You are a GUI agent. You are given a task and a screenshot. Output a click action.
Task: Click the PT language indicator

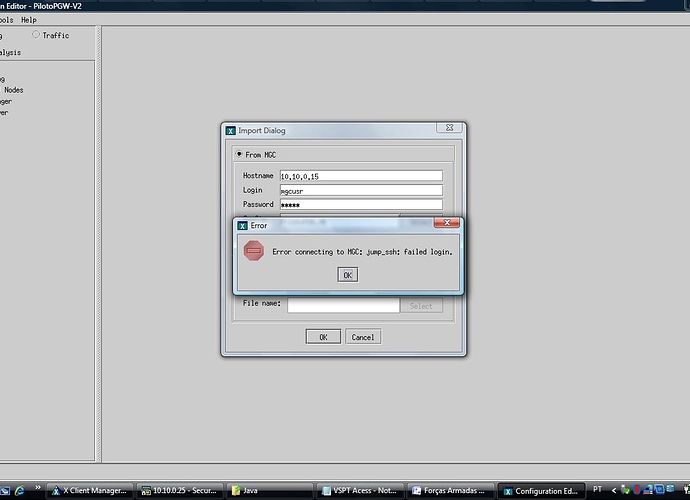(x=597, y=489)
